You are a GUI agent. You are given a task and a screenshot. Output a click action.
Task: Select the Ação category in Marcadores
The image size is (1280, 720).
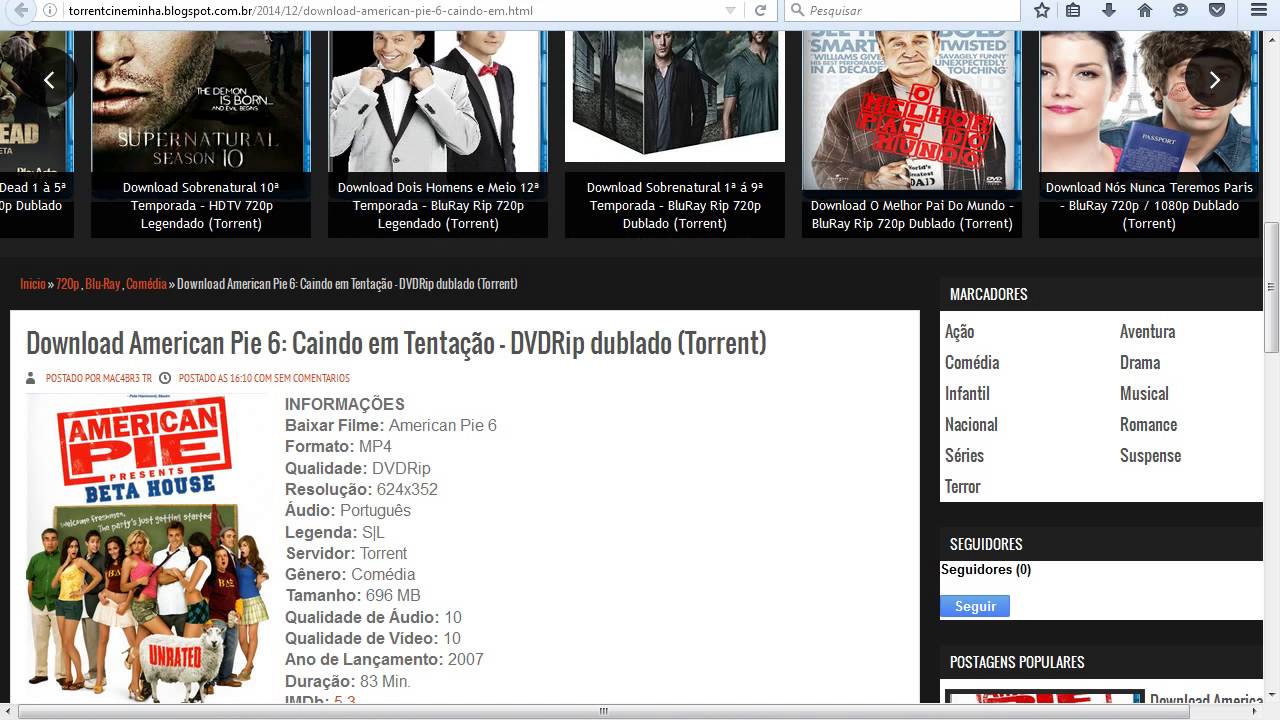point(959,331)
